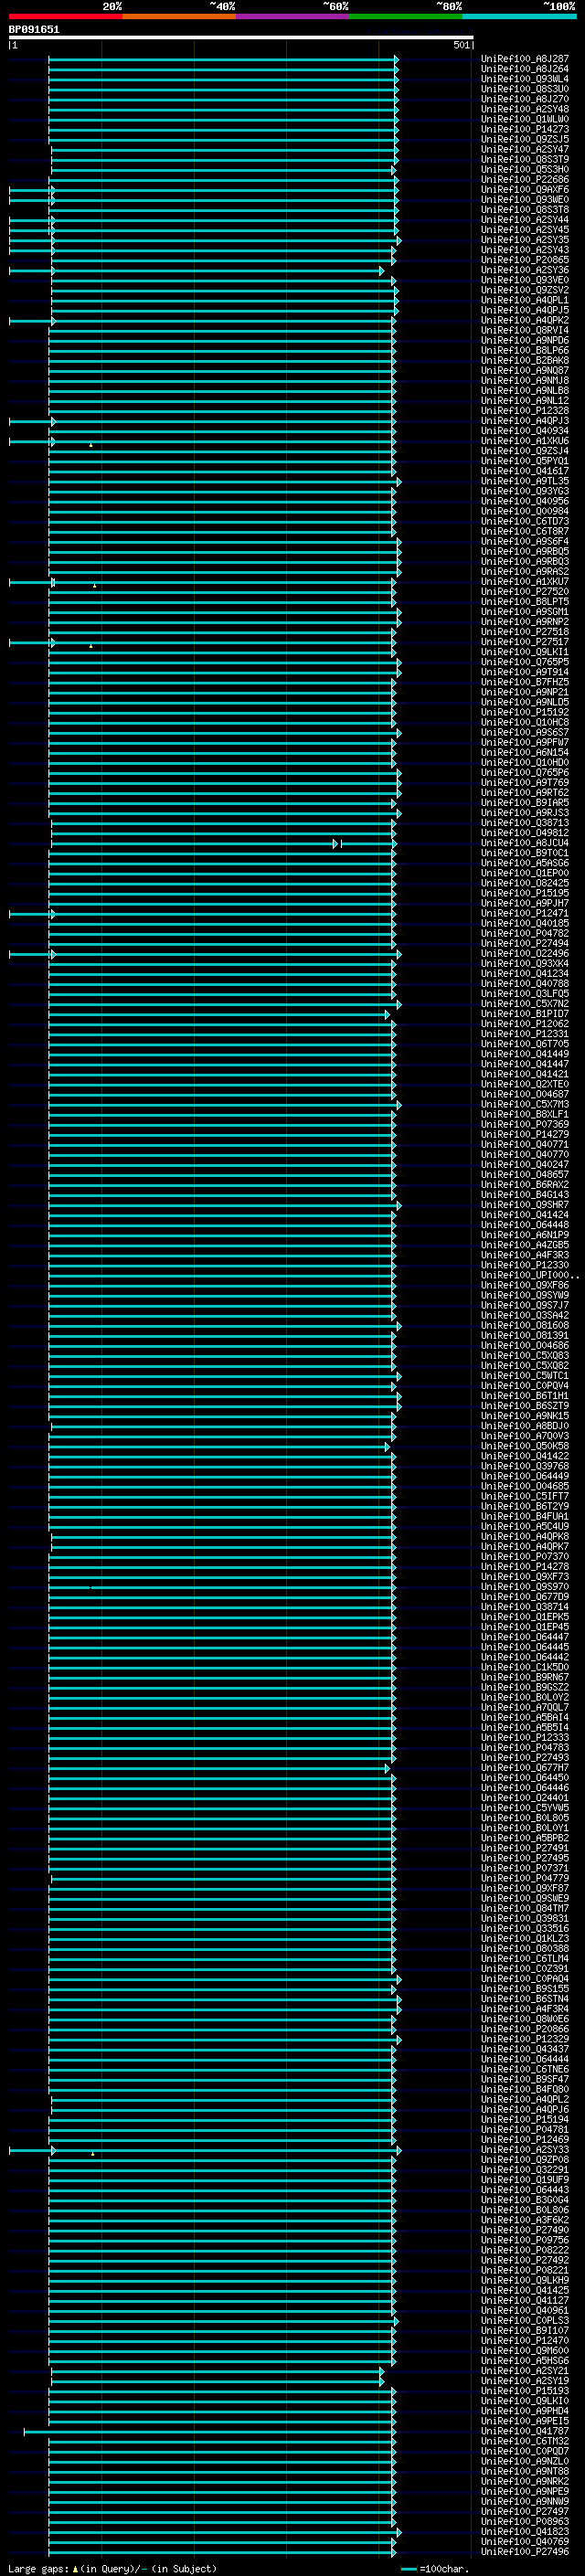Select hit UniRef100_C5IFT7
Screen dimensions: 585x2576
click(525, 1497)
